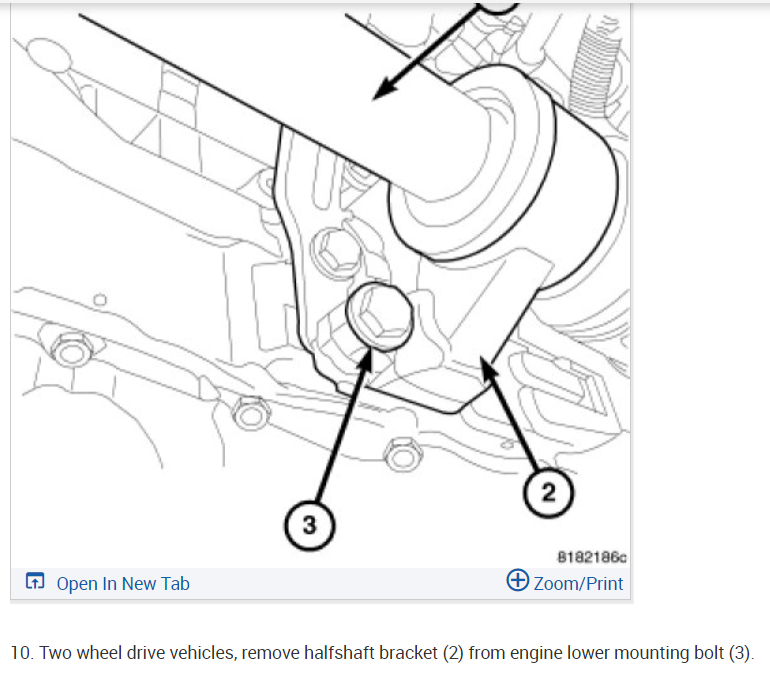Click the partially visible callout circle atop diagram
The image size is (770, 683).
point(498,8)
